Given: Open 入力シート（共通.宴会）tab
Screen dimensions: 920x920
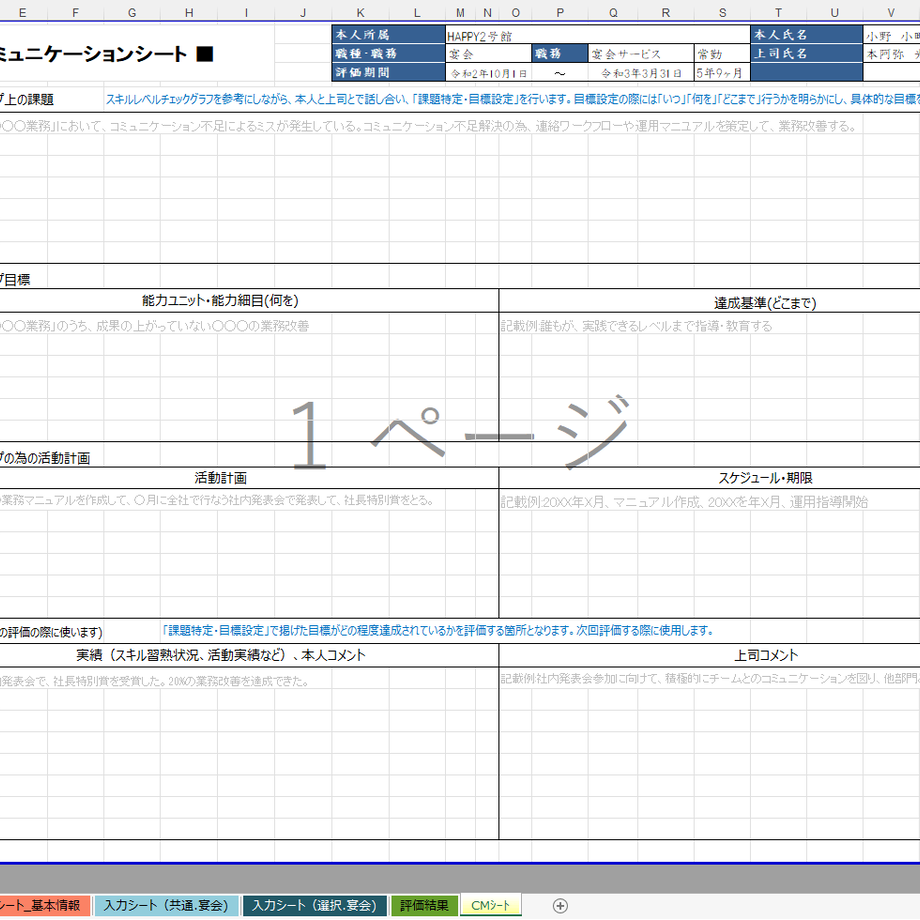Looking at the screenshot, I should [x=166, y=905].
